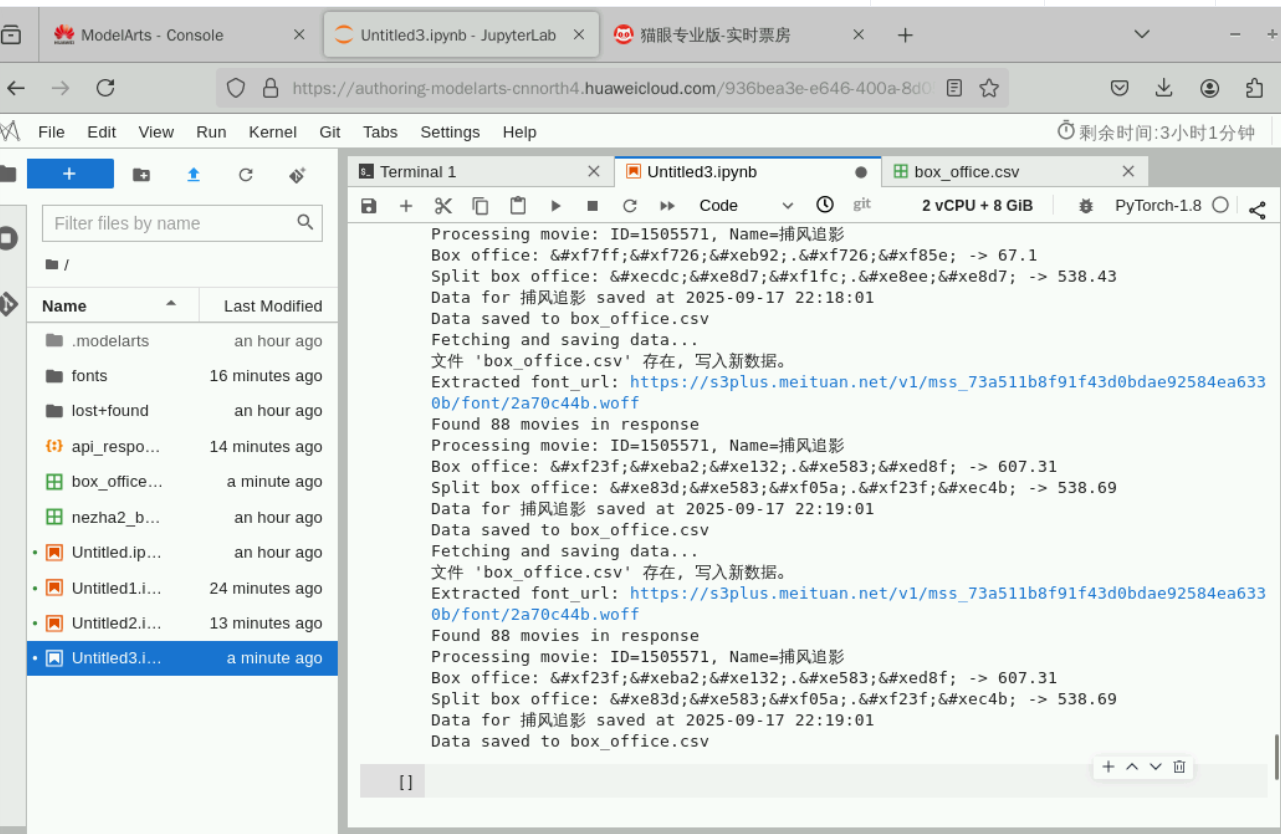Open the file browser sidebar tab
Viewport: 1281px width, 834px height.
coord(8,174)
